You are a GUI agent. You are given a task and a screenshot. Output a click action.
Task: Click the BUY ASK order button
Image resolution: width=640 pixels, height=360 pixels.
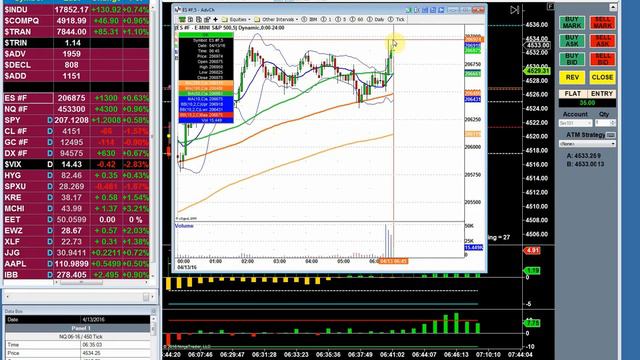[x=572, y=41]
